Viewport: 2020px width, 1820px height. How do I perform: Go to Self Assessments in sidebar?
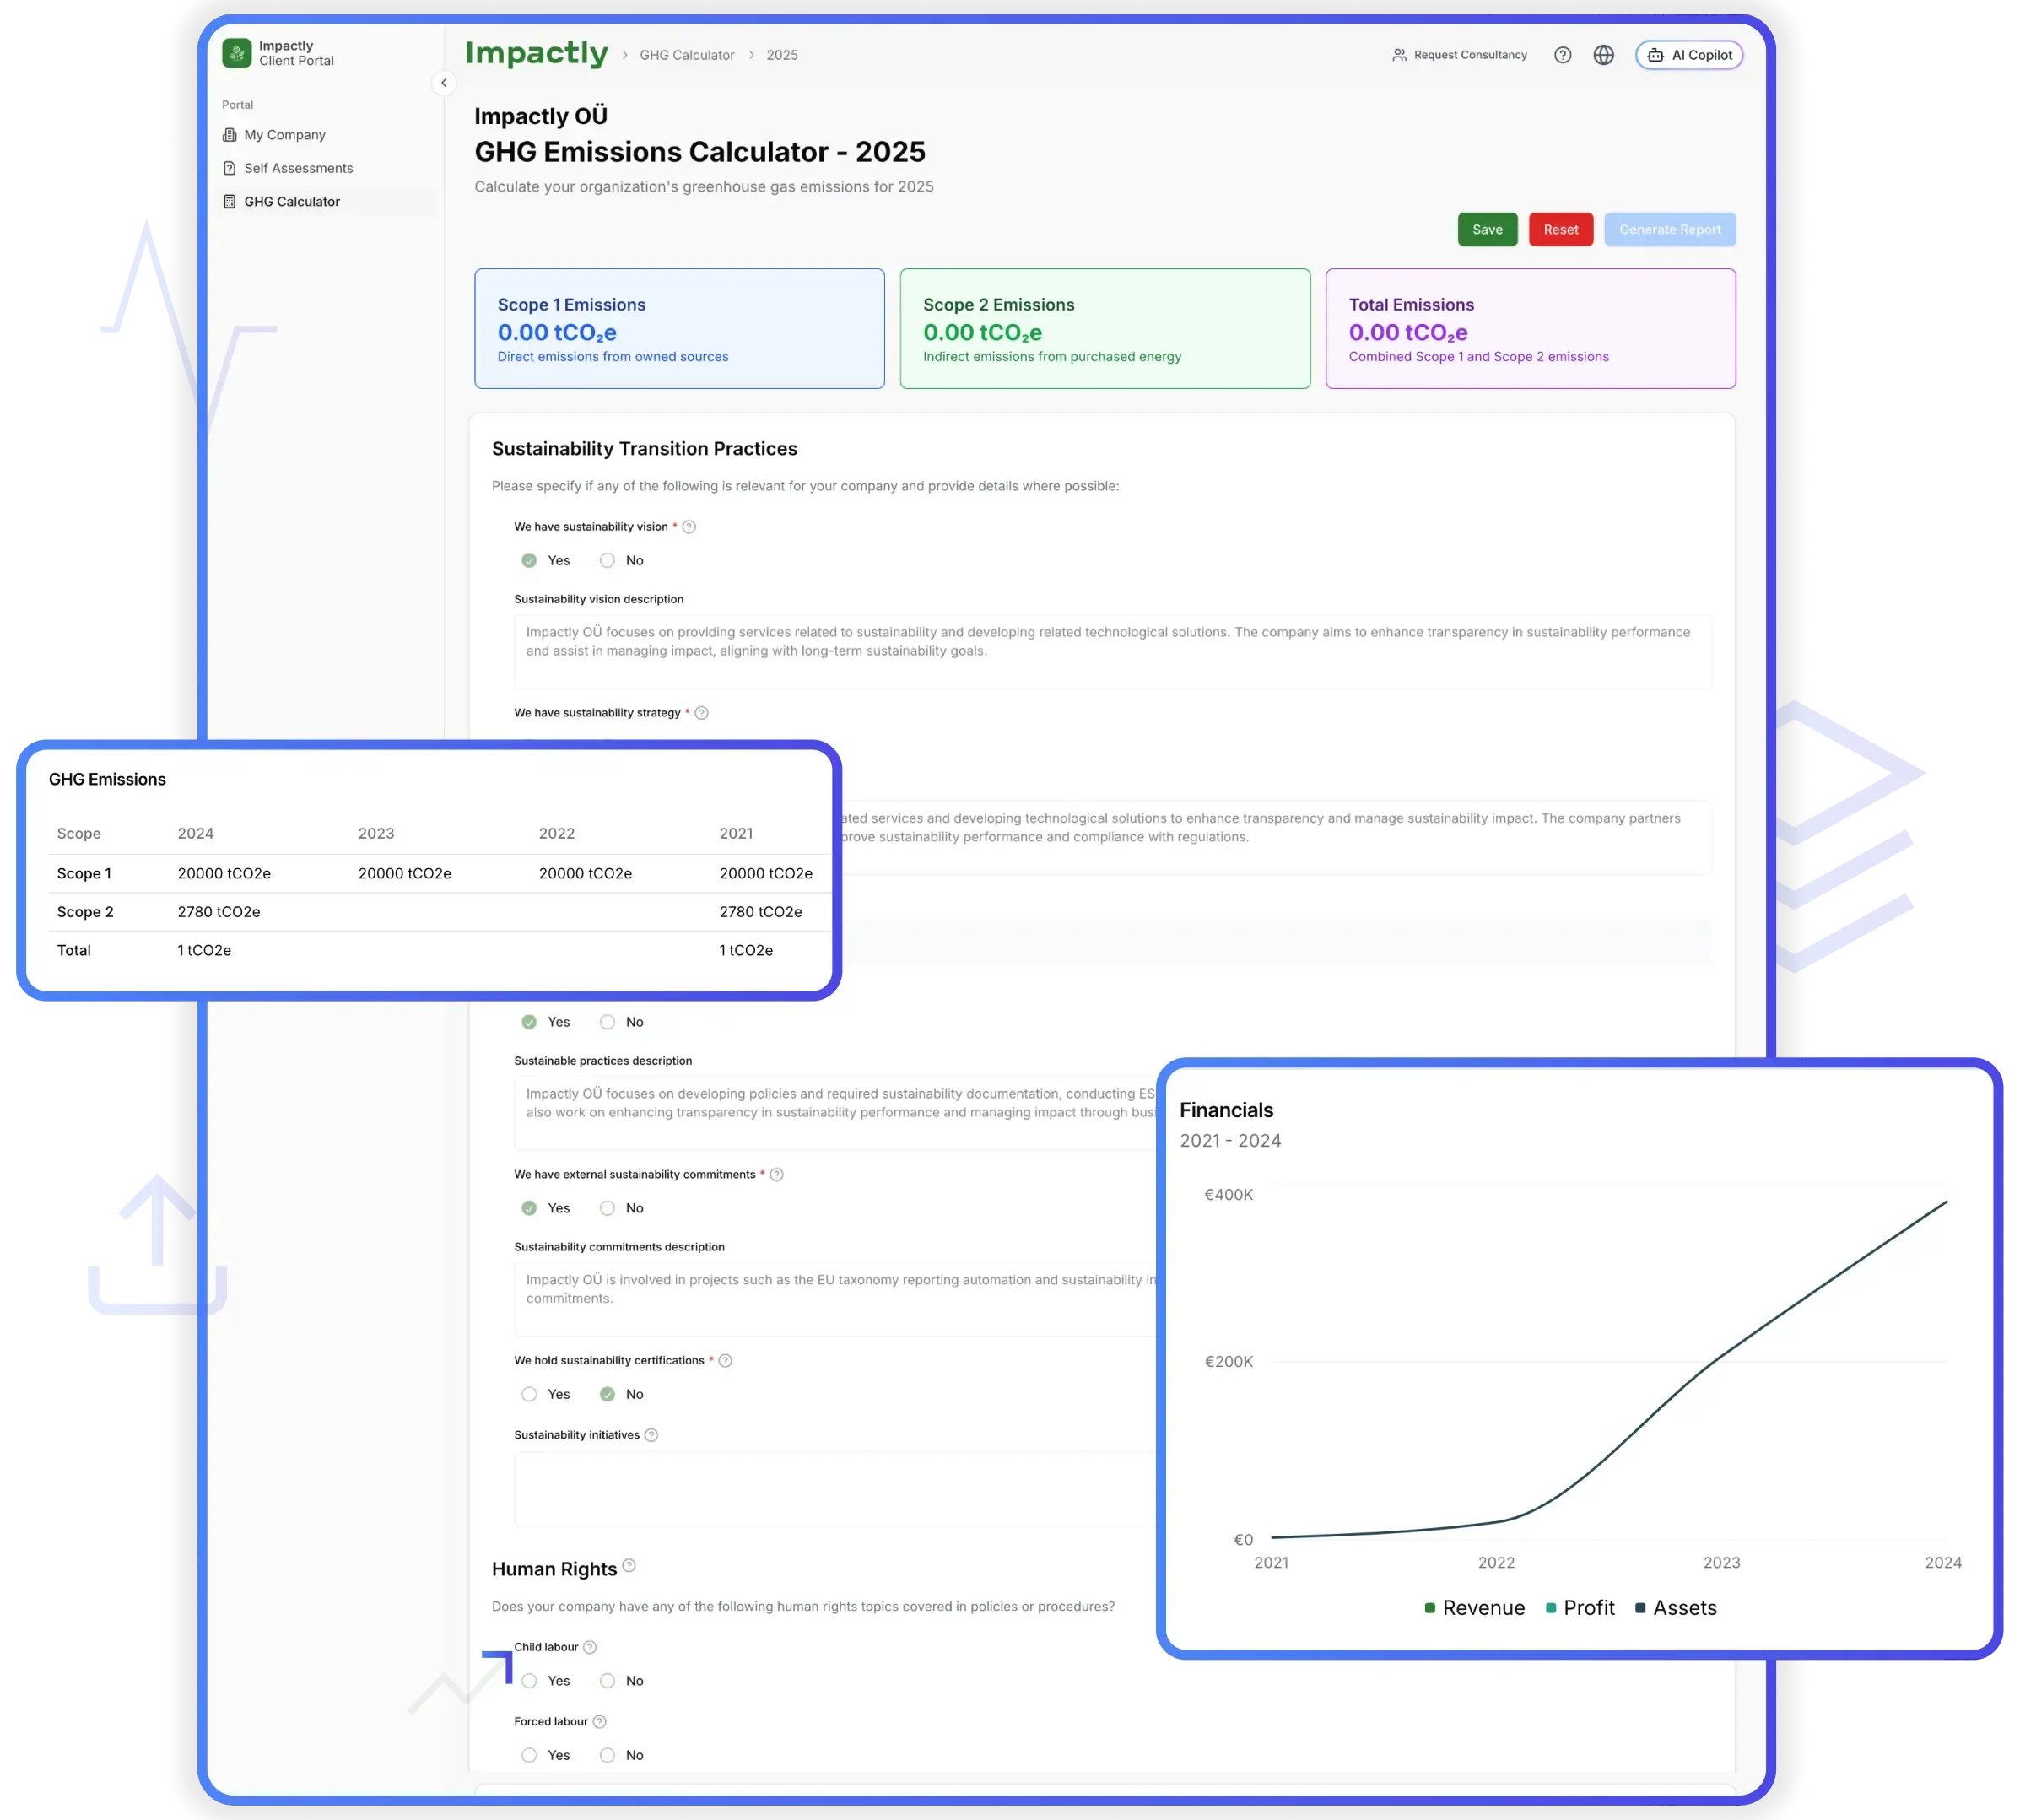[298, 168]
